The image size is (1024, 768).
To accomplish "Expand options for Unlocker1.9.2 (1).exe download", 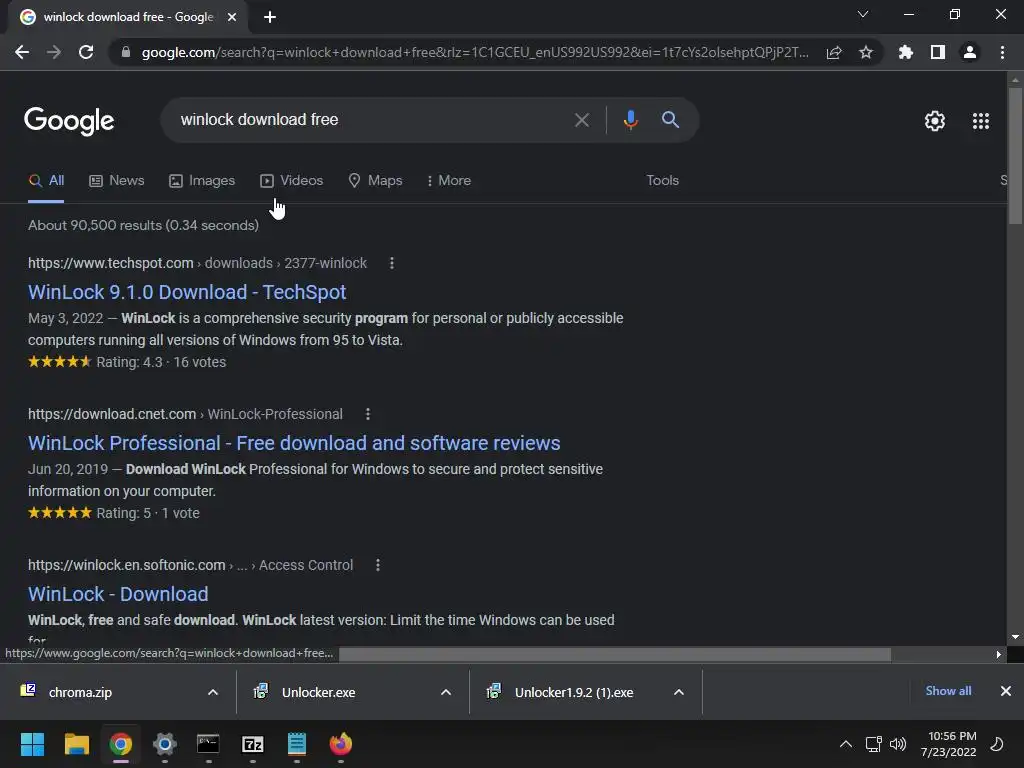I will [x=679, y=692].
